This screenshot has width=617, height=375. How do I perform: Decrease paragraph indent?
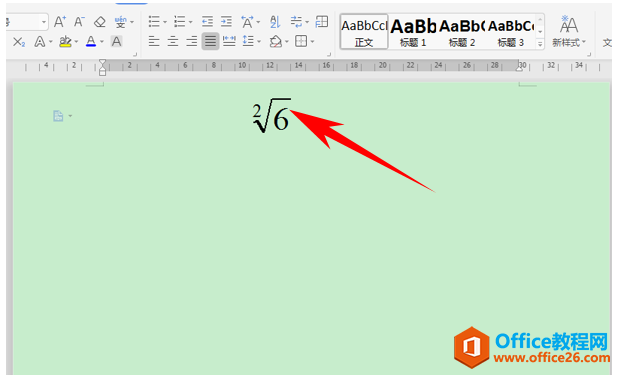point(207,22)
